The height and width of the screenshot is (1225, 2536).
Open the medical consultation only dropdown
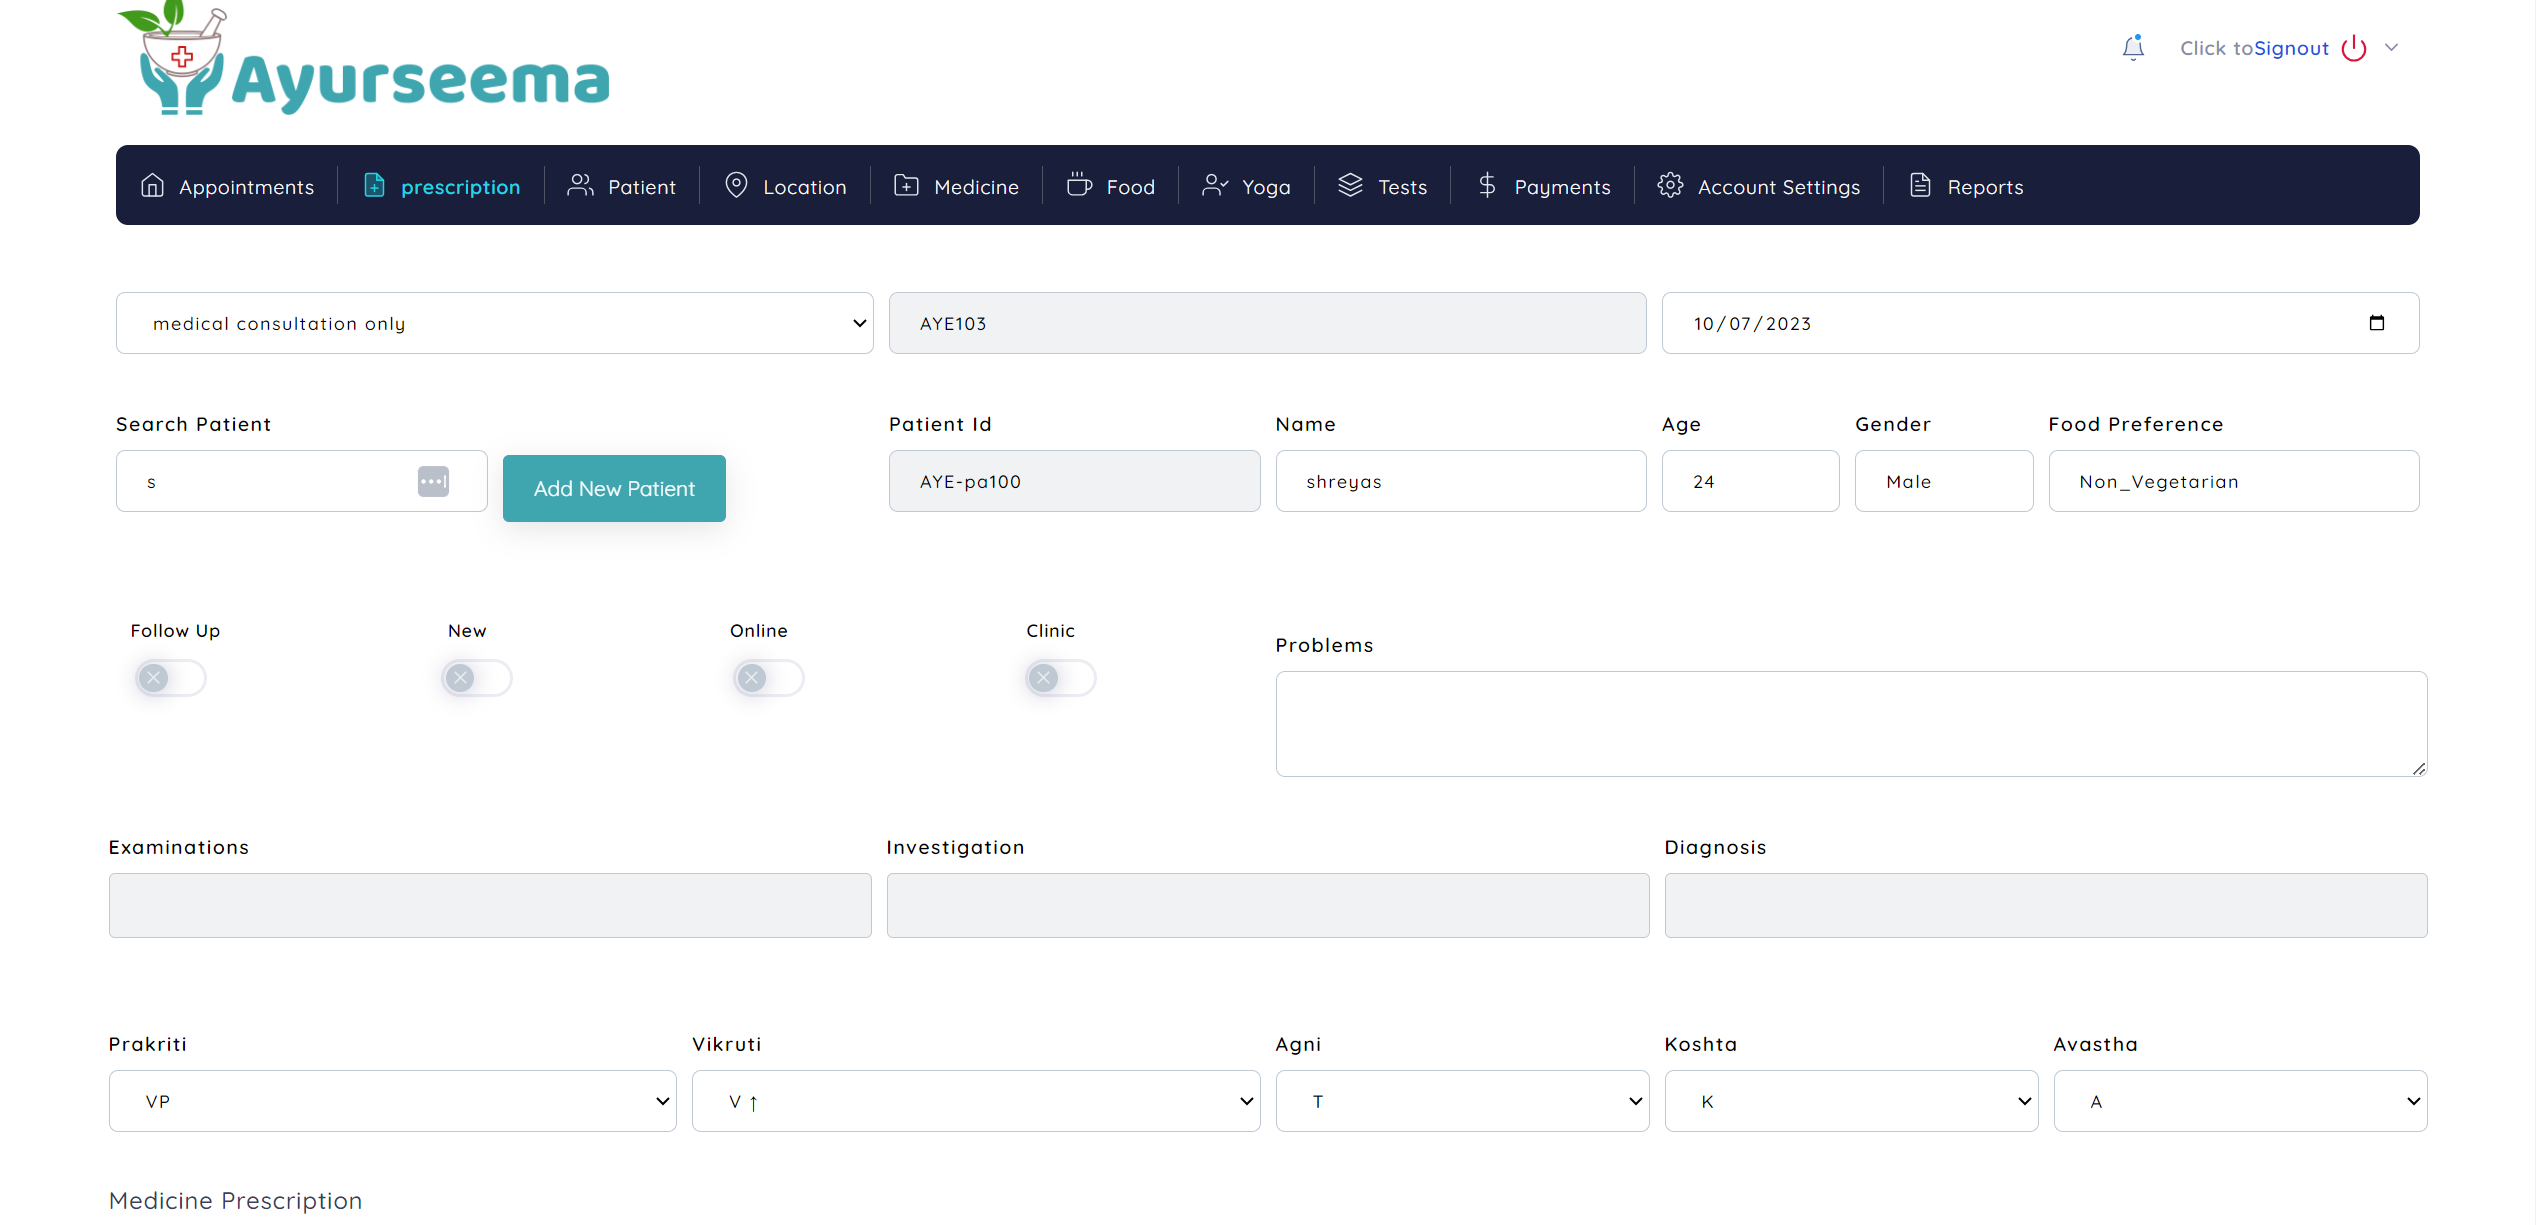[x=494, y=323]
